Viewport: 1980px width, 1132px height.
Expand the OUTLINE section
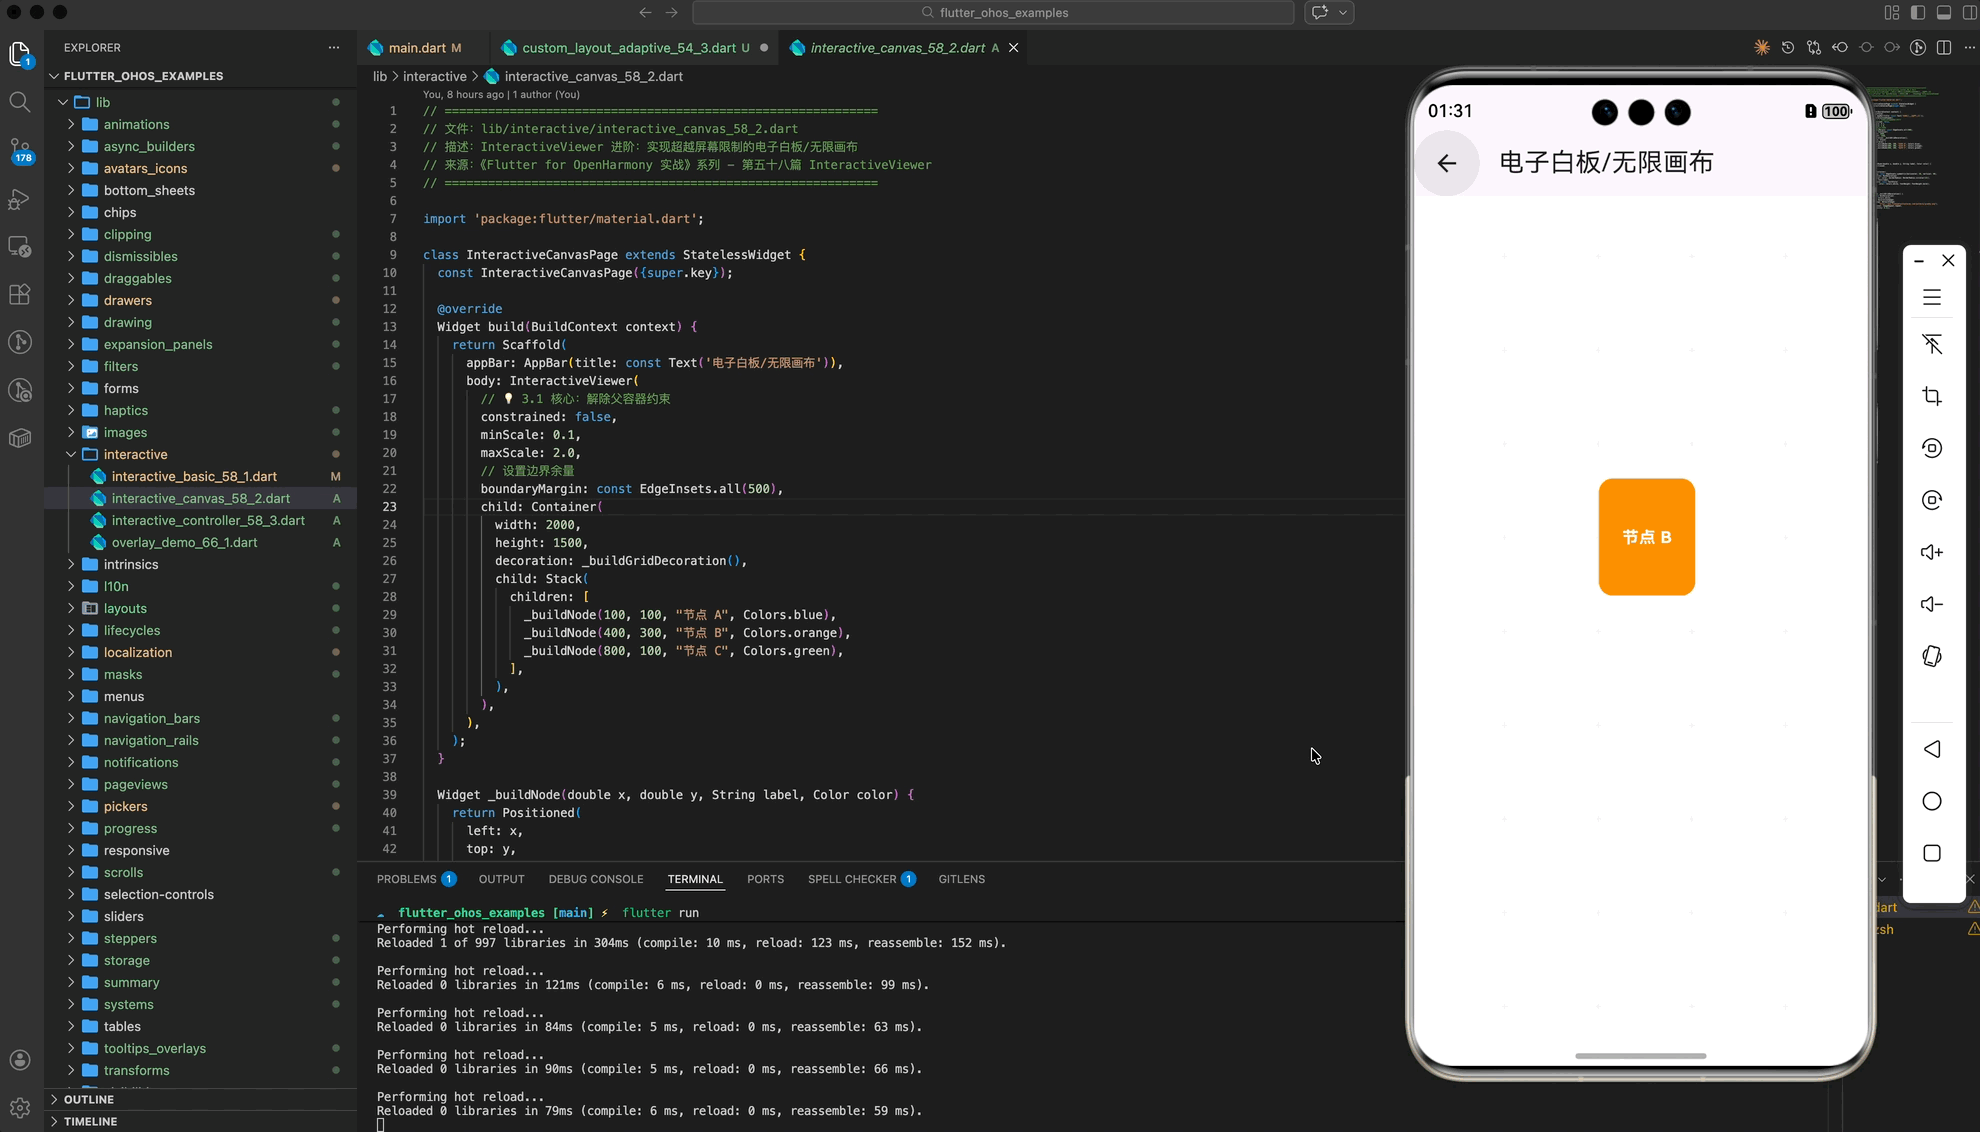point(89,1099)
